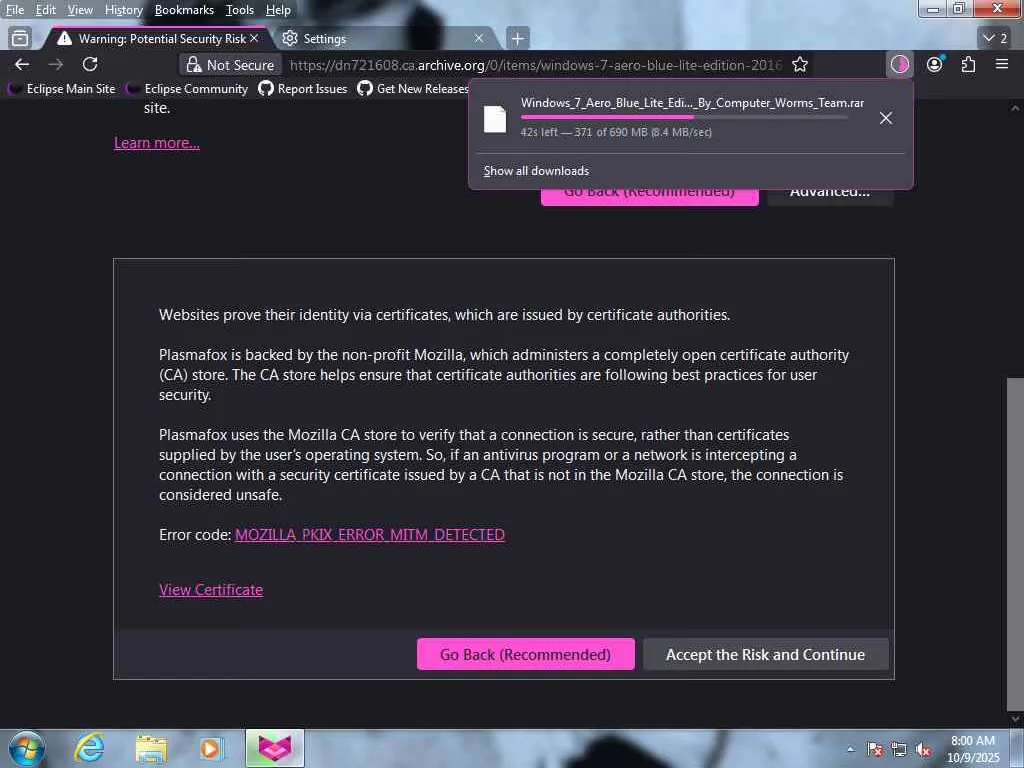Viewport: 1024px width, 768px height.
Task: Open Eclipse Community bookmark
Action: 187,88
